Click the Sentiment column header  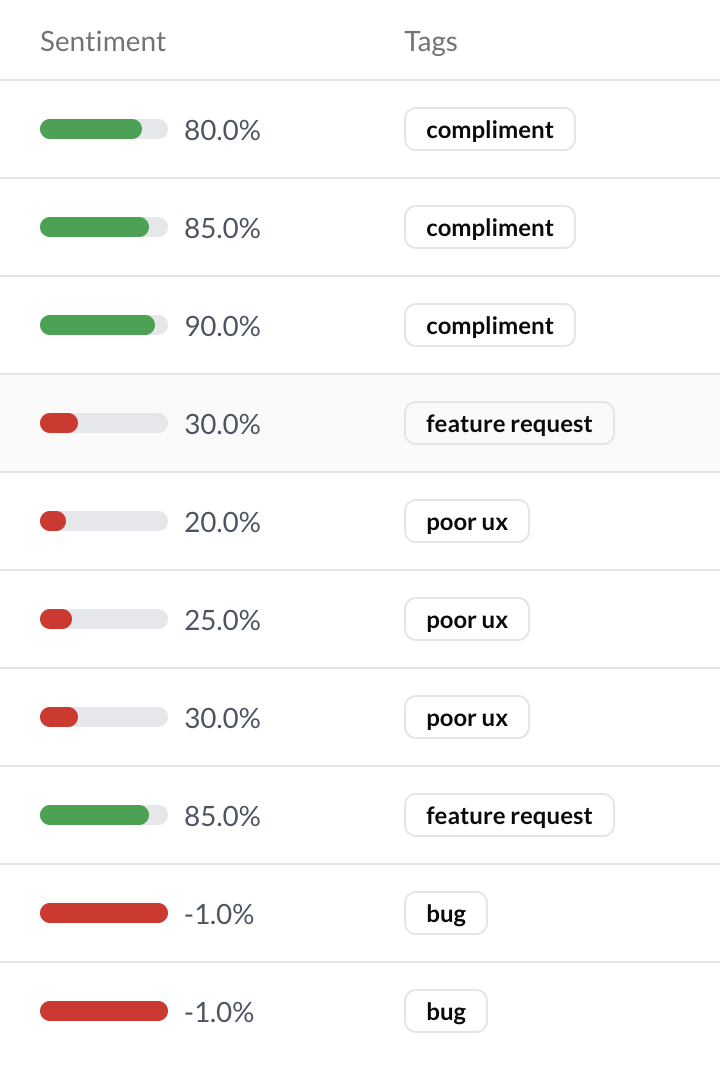[x=103, y=42]
